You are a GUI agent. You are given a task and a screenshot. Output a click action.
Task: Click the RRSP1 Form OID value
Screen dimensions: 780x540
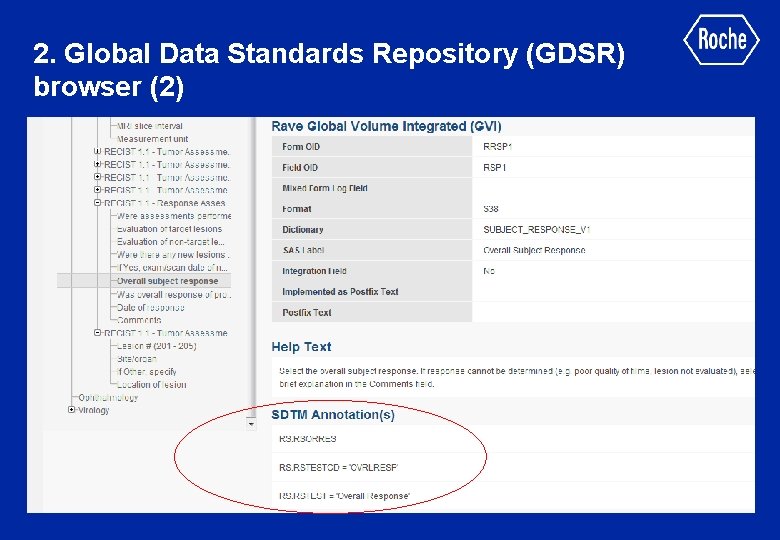tap(497, 147)
